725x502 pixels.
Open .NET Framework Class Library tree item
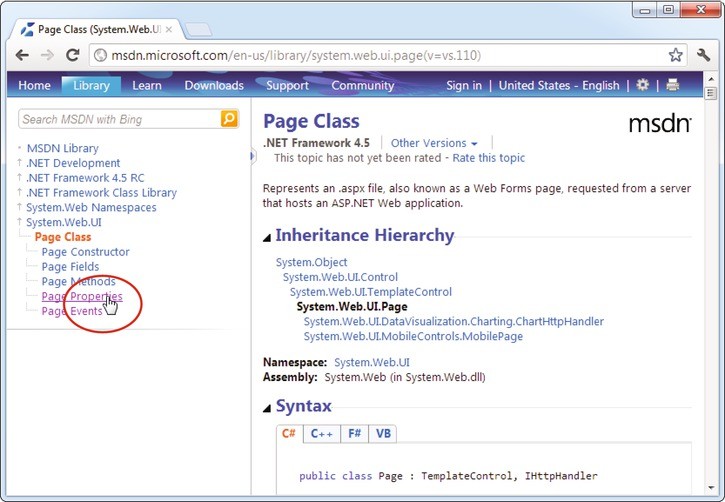101,193
